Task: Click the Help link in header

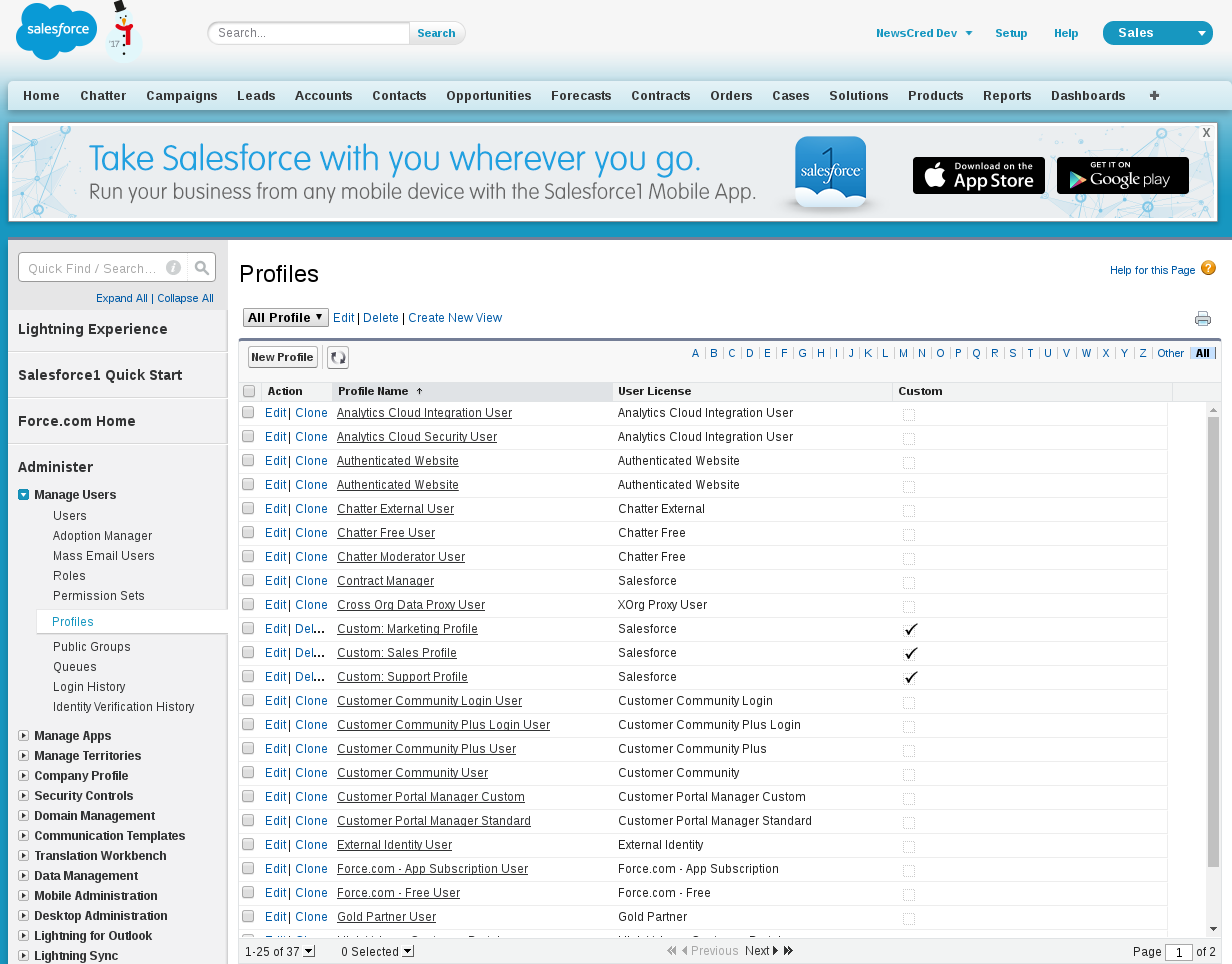Action: pyautogui.click(x=1066, y=33)
